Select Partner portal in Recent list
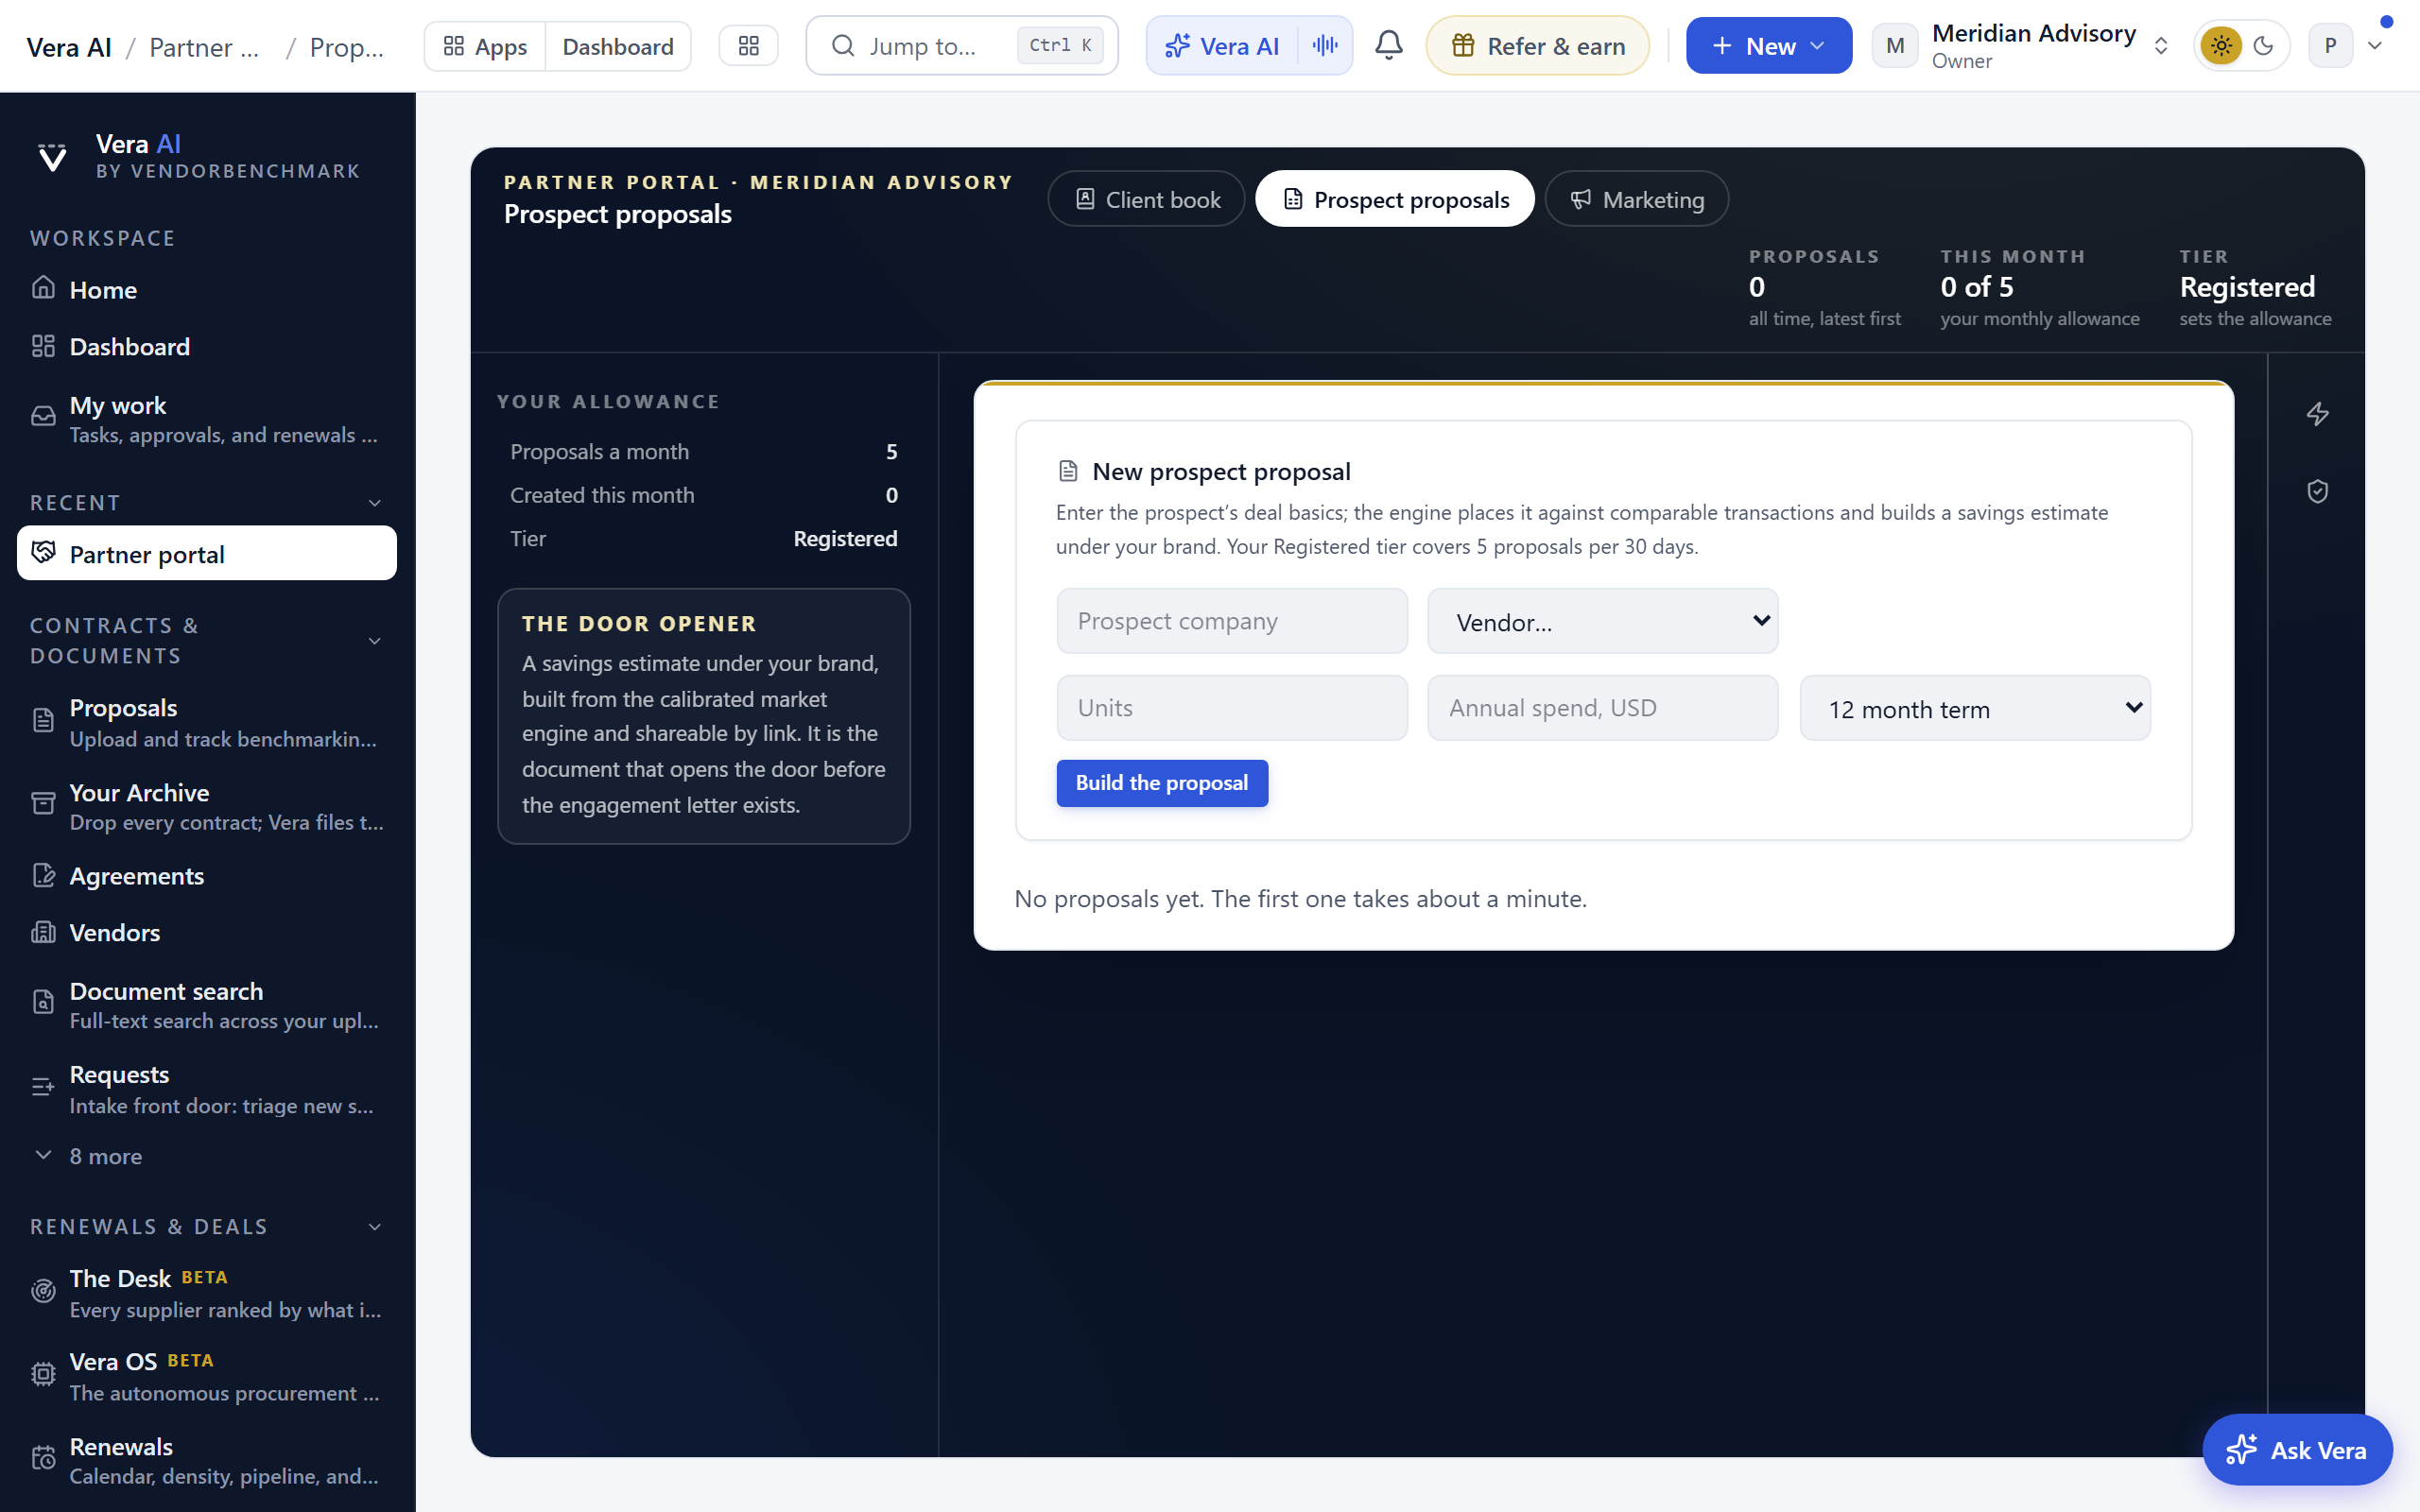The width and height of the screenshot is (2420, 1512). point(207,553)
